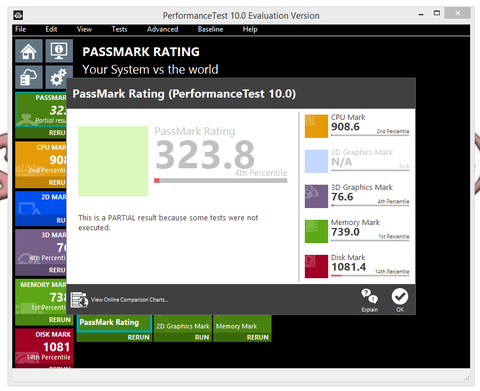Rerun the PassMark Rating bottom tile

(138, 337)
